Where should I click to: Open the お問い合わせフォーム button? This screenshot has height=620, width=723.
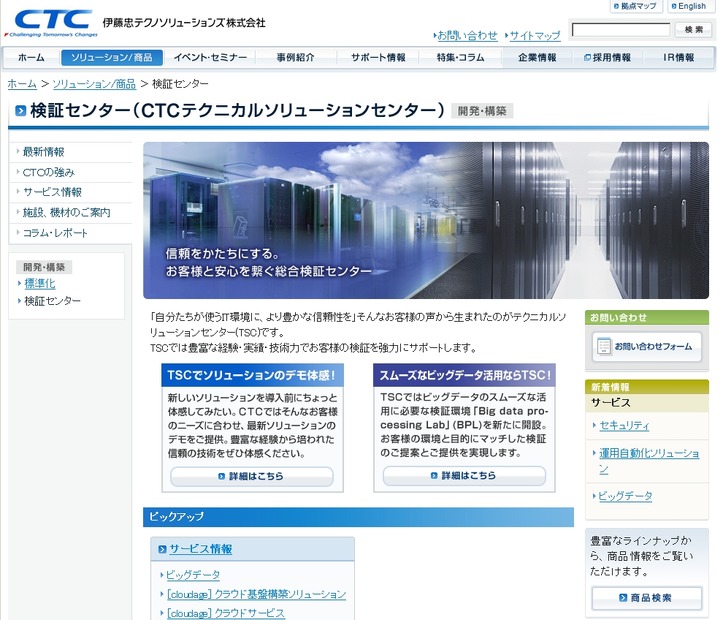tap(646, 346)
